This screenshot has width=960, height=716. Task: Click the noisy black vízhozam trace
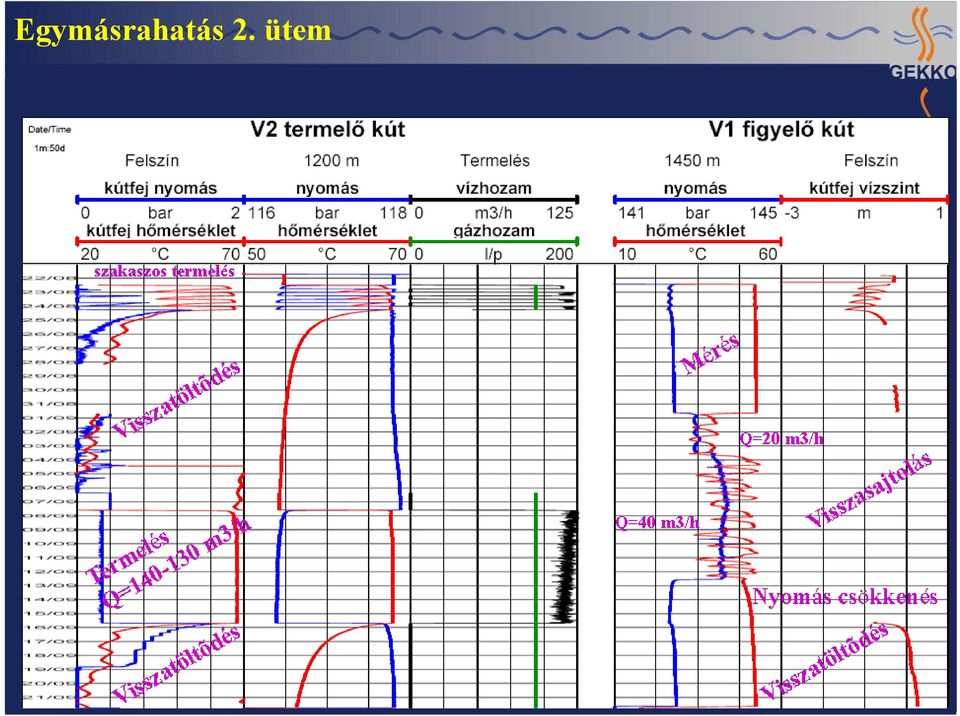[x=565, y=567]
